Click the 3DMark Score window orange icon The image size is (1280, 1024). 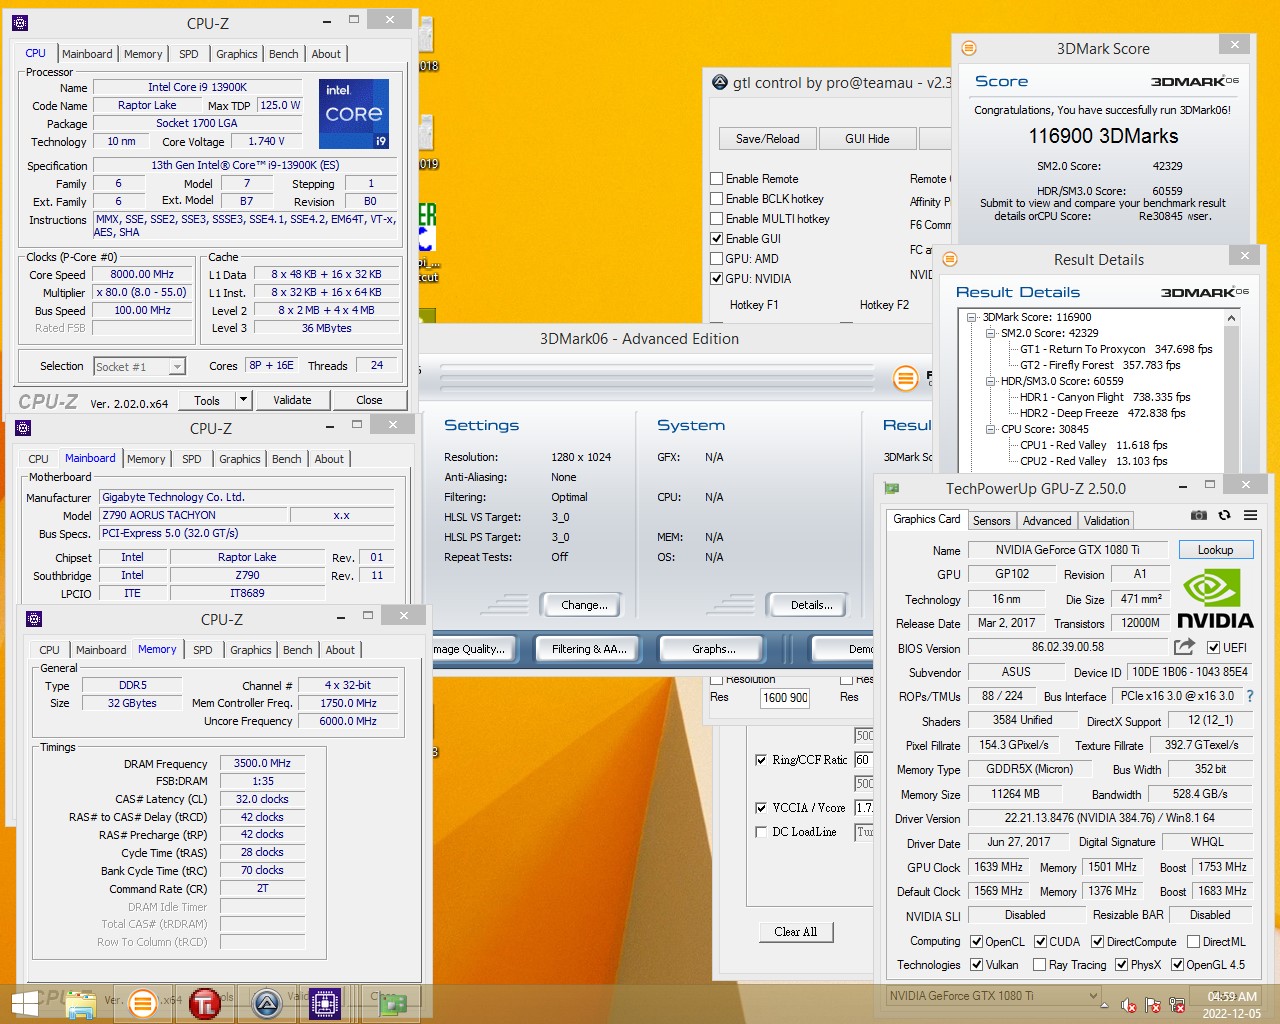[968, 48]
